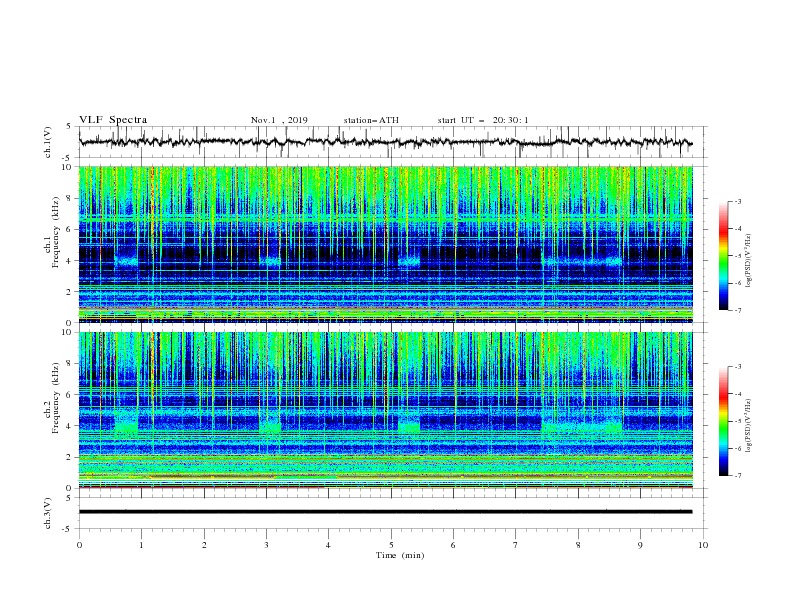Click the "ch.3(V)" axis label
The height and width of the screenshot is (612, 792).
click(x=48, y=513)
